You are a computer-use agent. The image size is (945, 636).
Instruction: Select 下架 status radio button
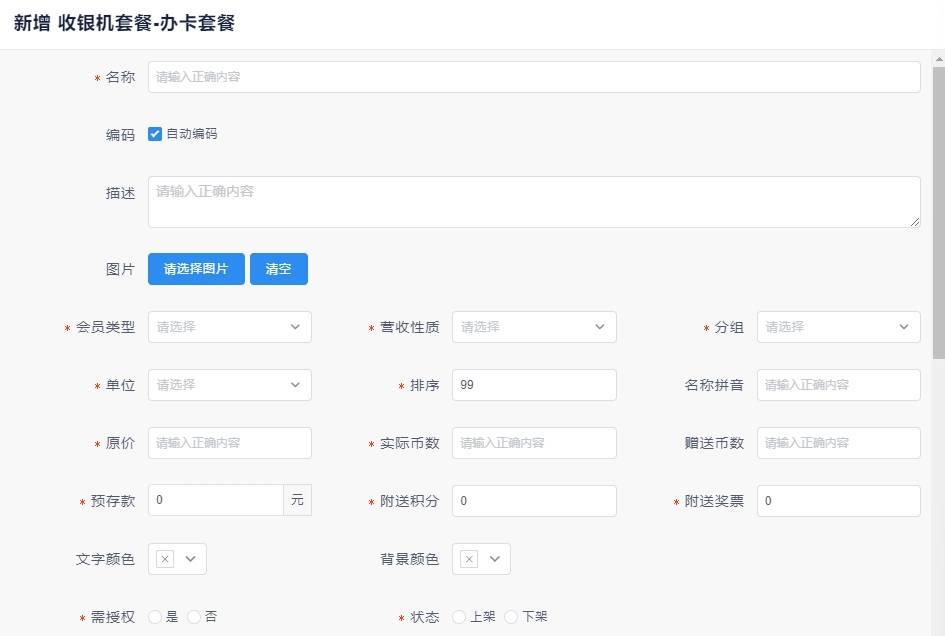[x=511, y=617]
